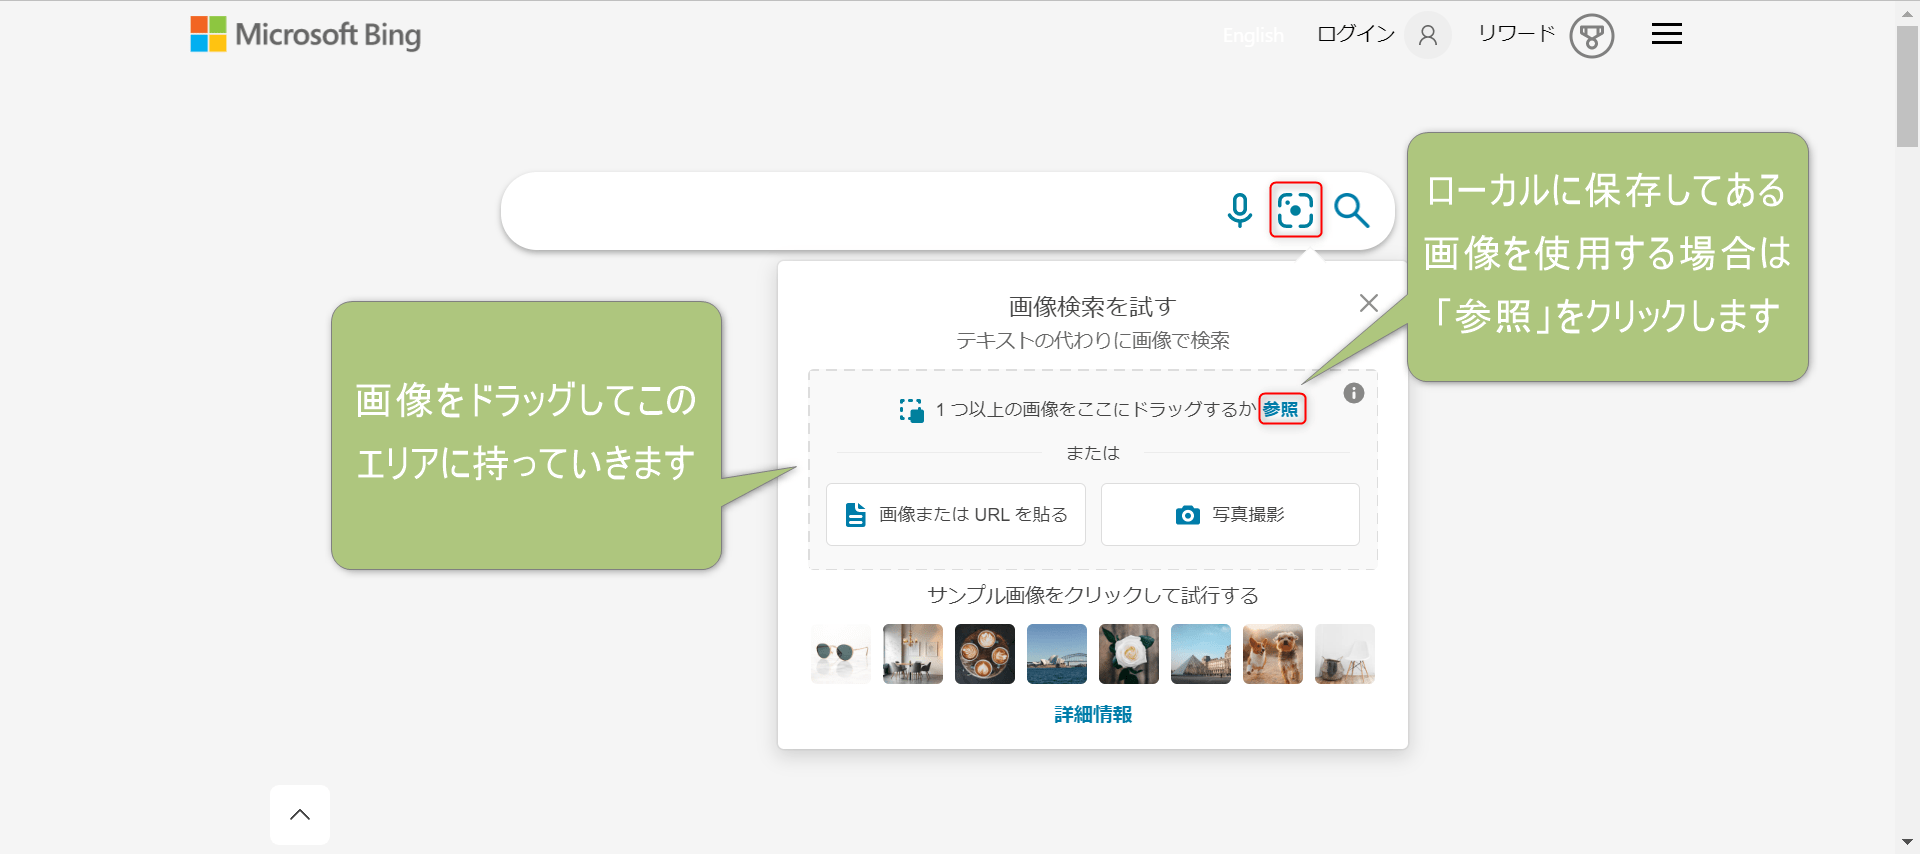
Task: Open visual search camera icon
Action: [1296, 210]
